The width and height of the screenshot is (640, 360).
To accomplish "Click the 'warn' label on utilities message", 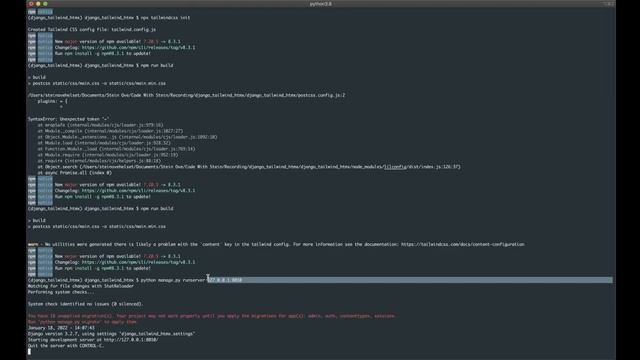I will (33, 244).
